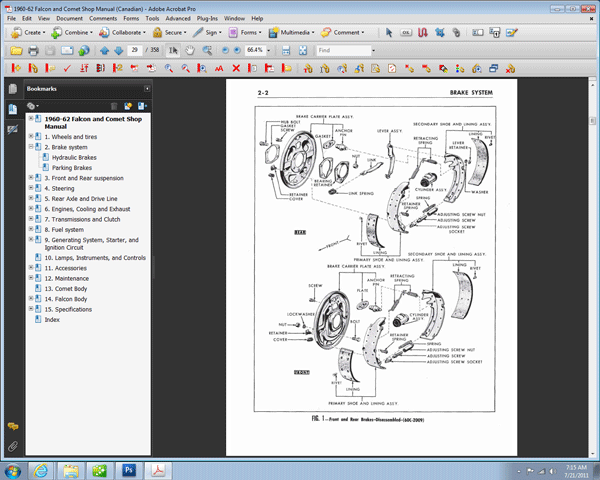This screenshot has height=480, width=600.
Task: Open the bookmarks options gear menu
Action: [33, 106]
